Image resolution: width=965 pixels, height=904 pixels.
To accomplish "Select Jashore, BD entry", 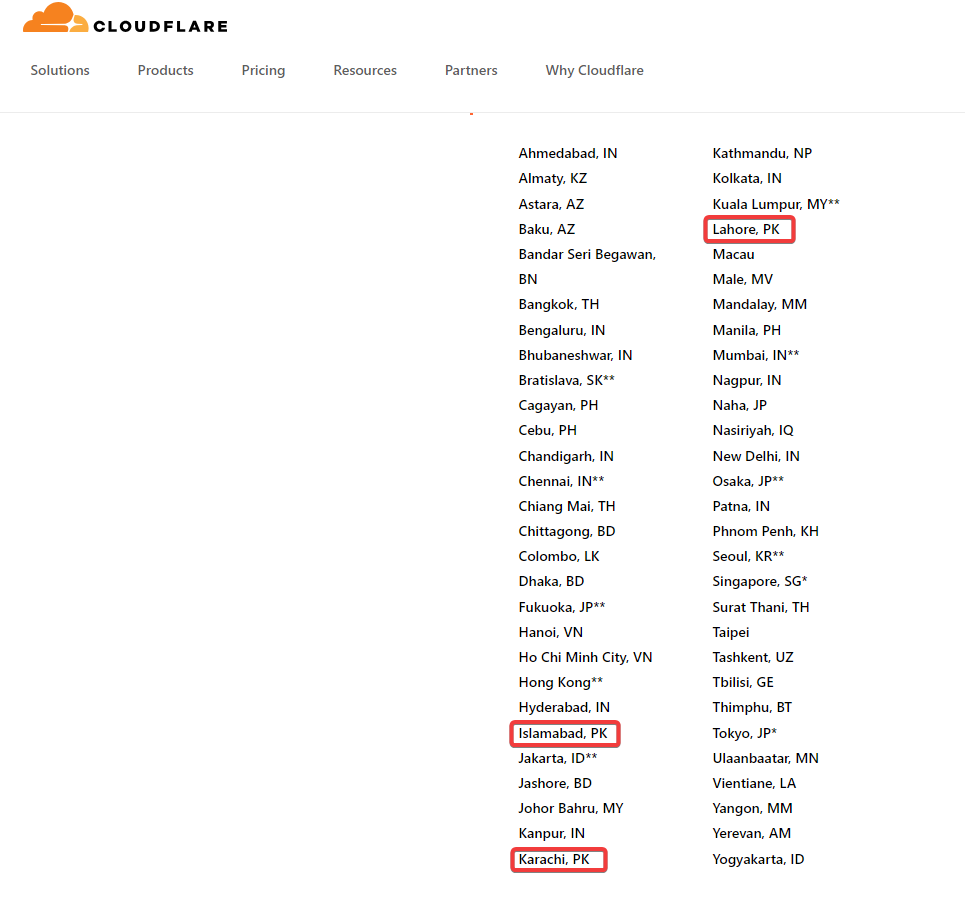I will (555, 784).
